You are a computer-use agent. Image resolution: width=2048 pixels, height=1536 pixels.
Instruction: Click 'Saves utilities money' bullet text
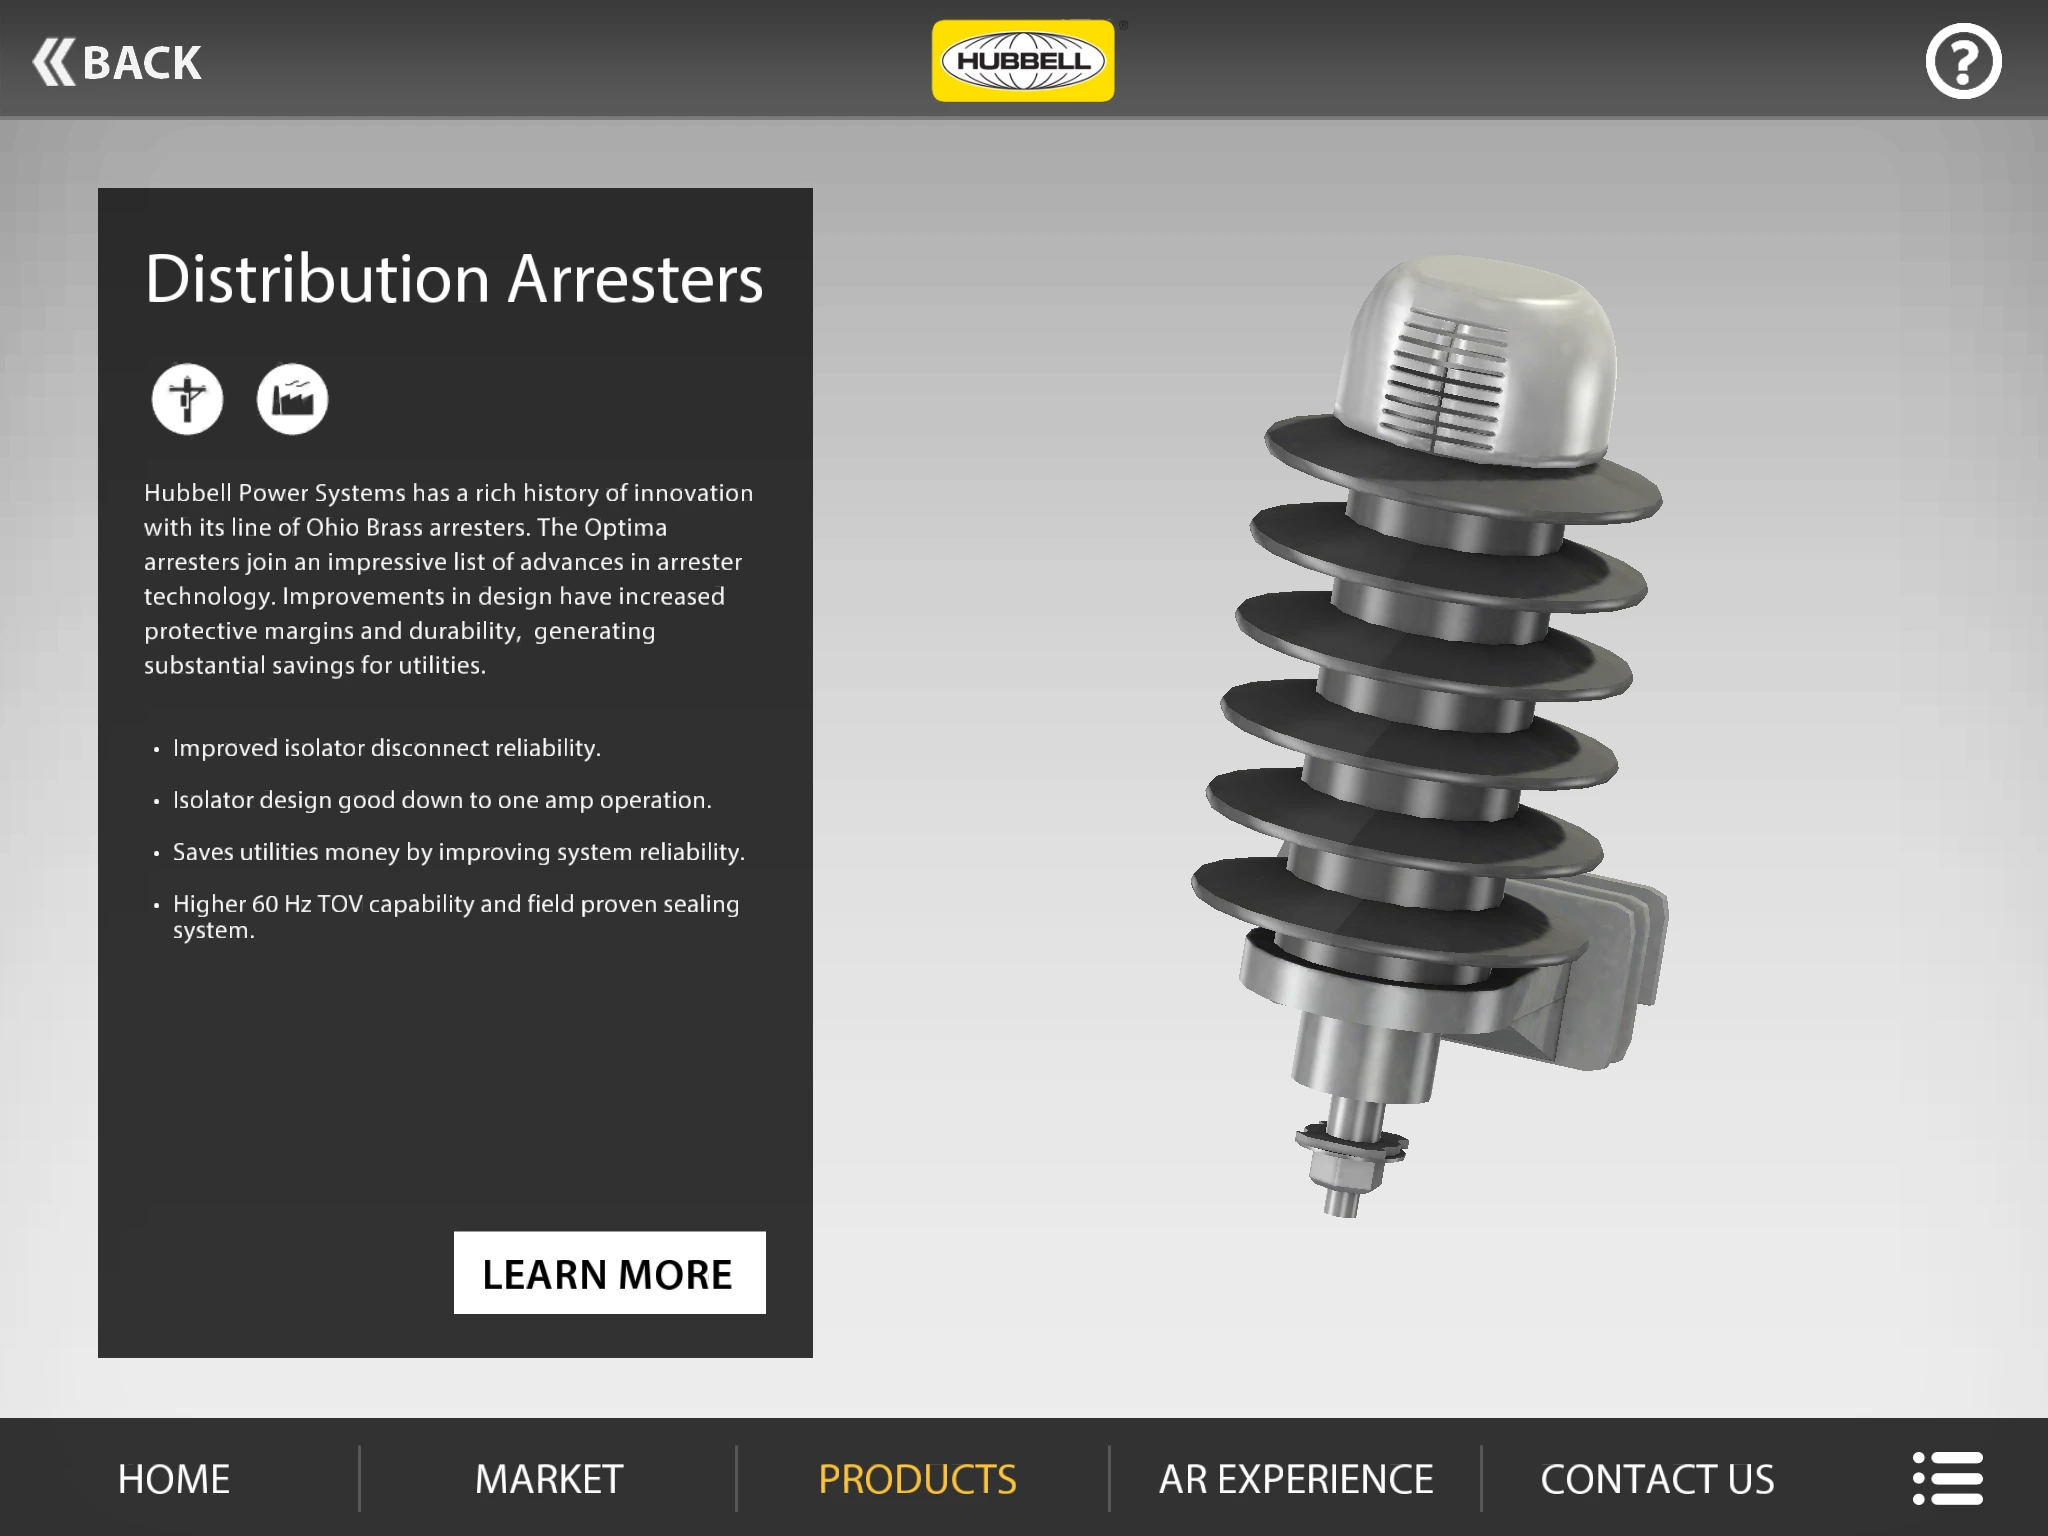(459, 852)
